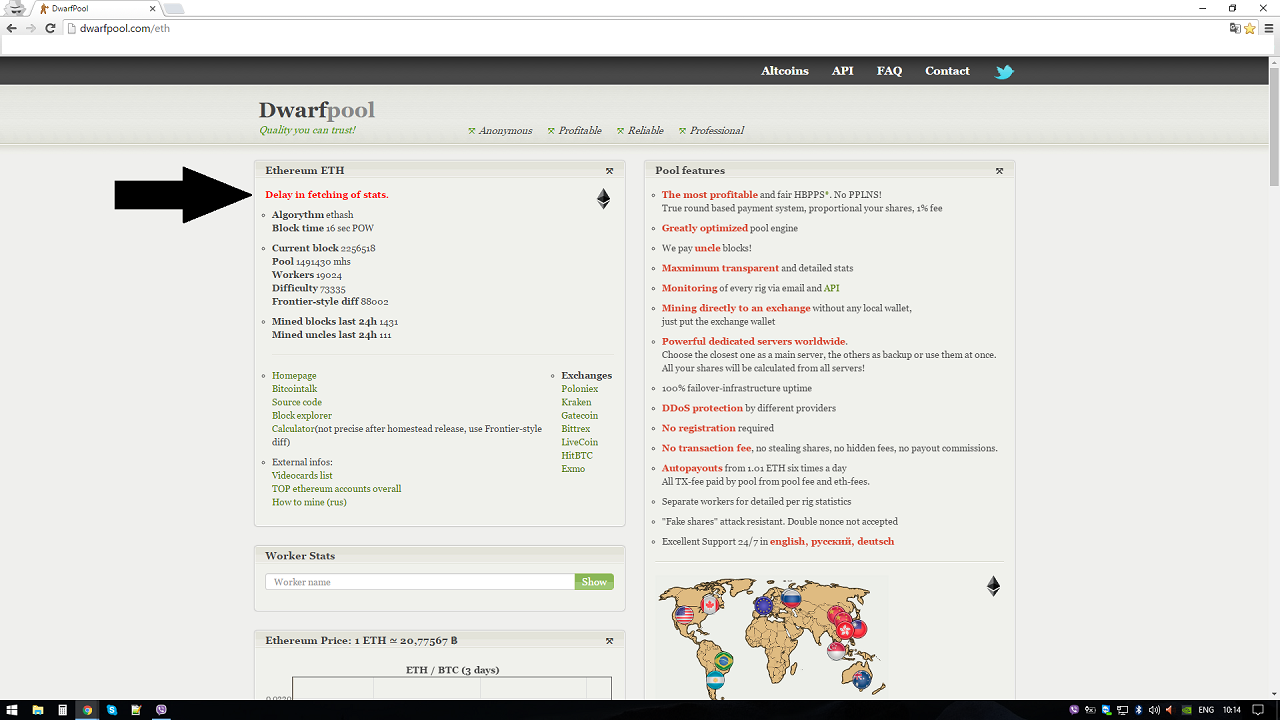This screenshot has width=1280, height=720.
Task: Open the NVIDIA tray icon
Action: click(1186, 710)
